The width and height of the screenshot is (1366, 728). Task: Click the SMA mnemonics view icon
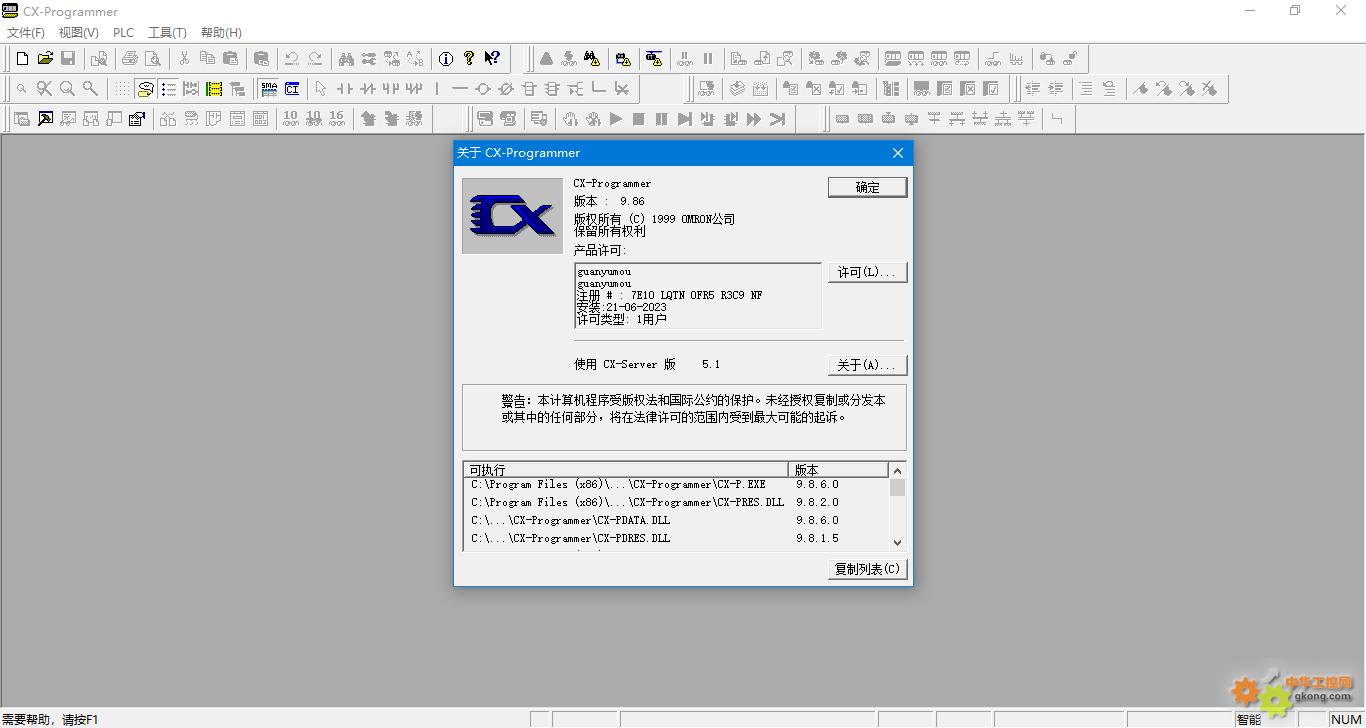[269, 89]
